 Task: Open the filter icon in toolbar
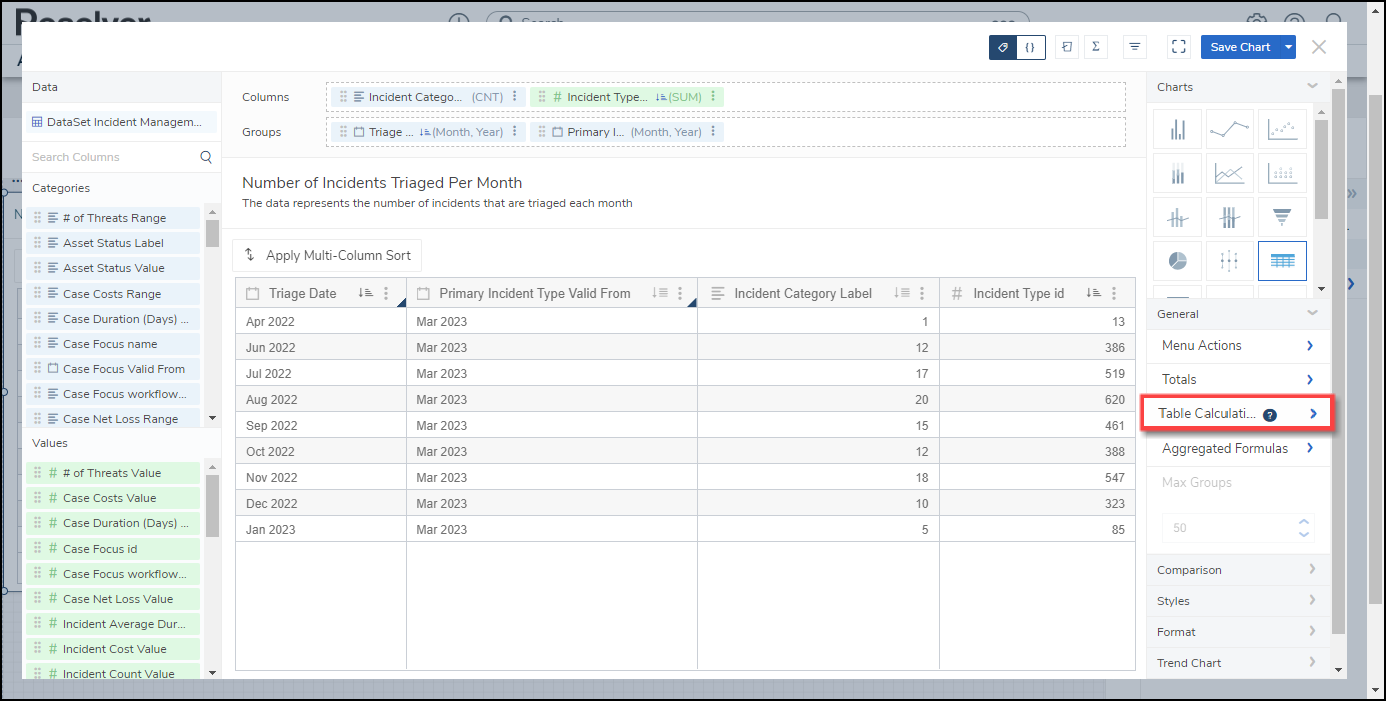point(1134,47)
